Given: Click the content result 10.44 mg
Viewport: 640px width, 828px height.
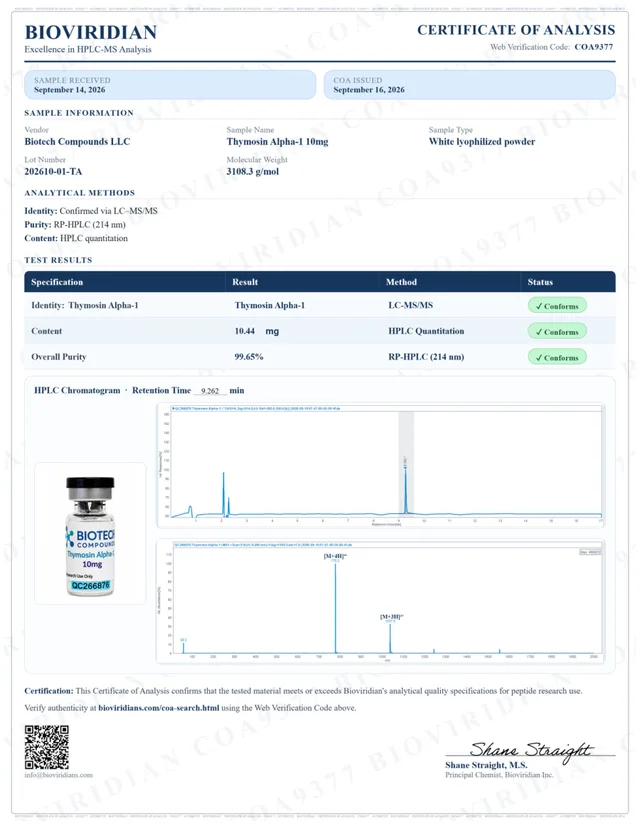Looking at the screenshot, I should click(257, 331).
